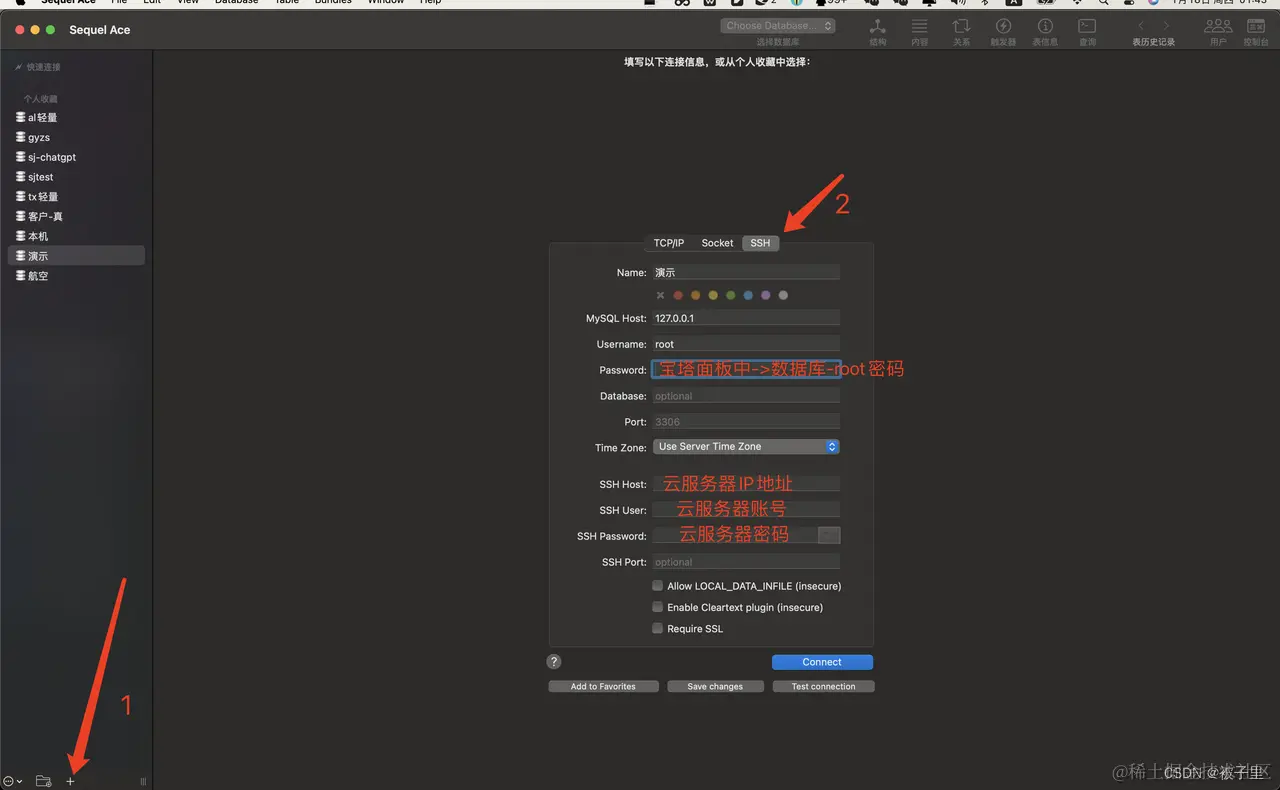Open the 表信息 table info view
The image size is (1280, 790).
coord(1045,31)
